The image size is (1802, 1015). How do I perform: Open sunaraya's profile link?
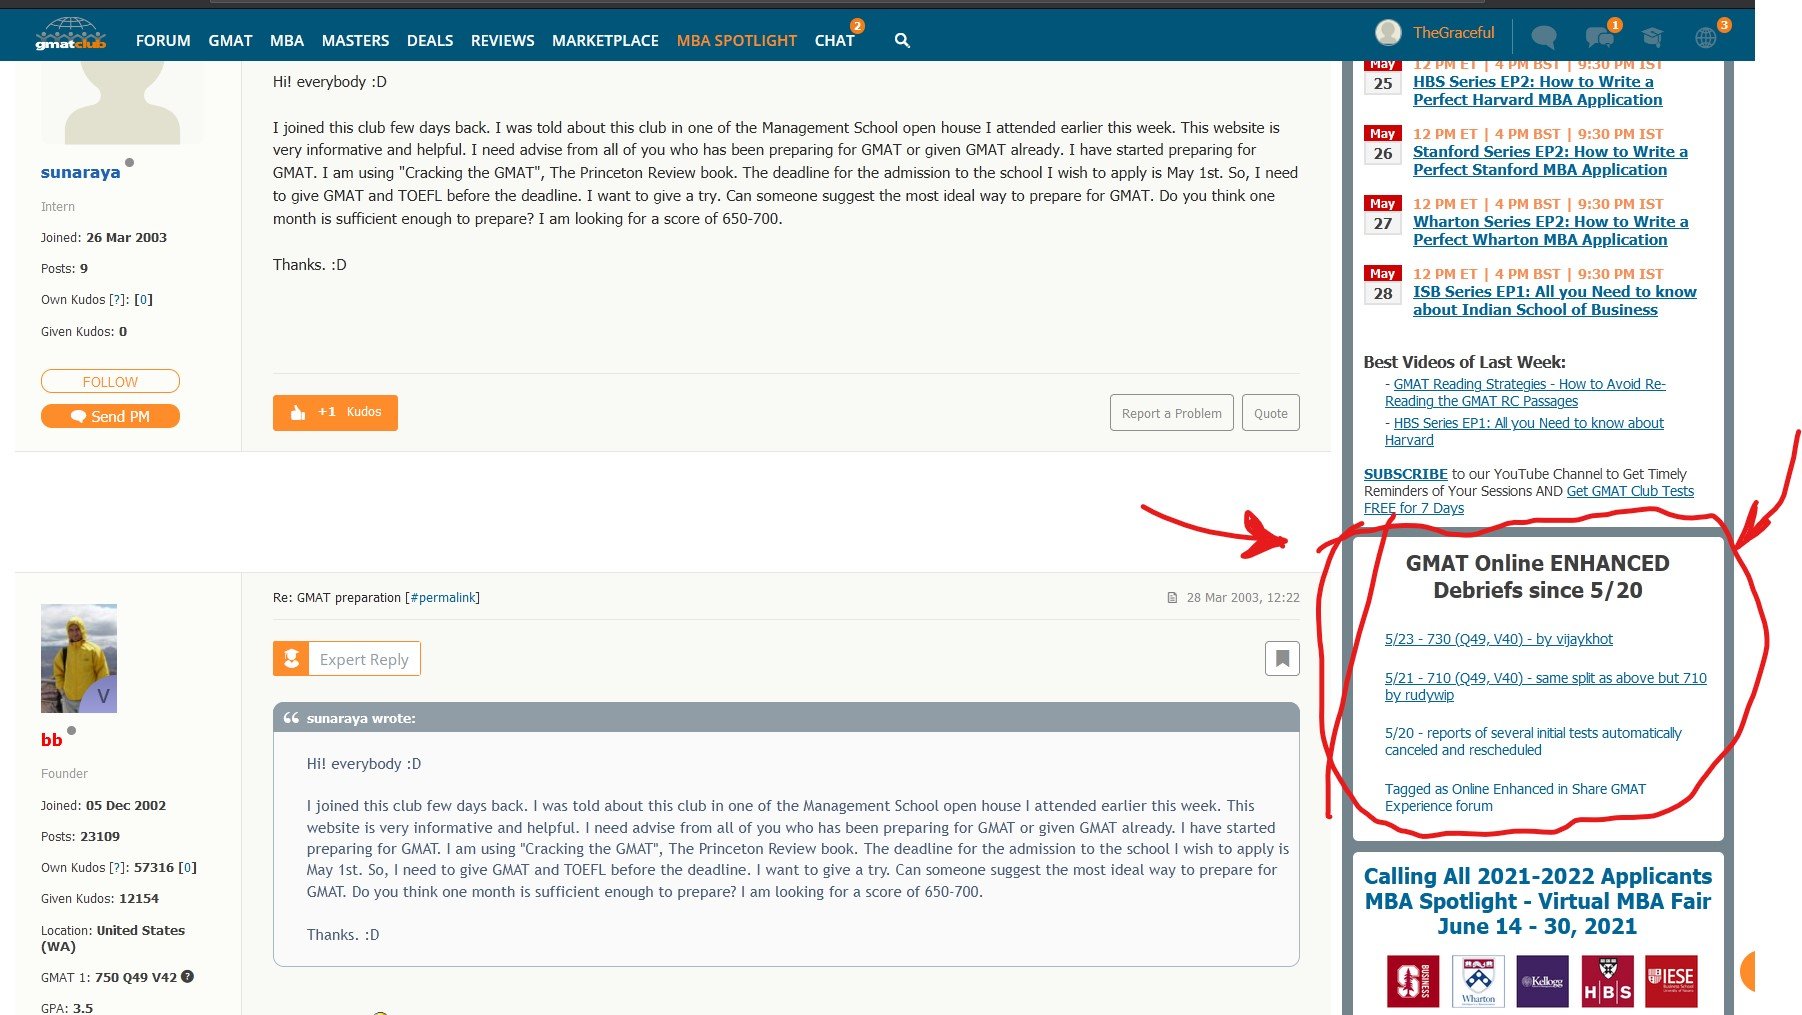[80, 172]
